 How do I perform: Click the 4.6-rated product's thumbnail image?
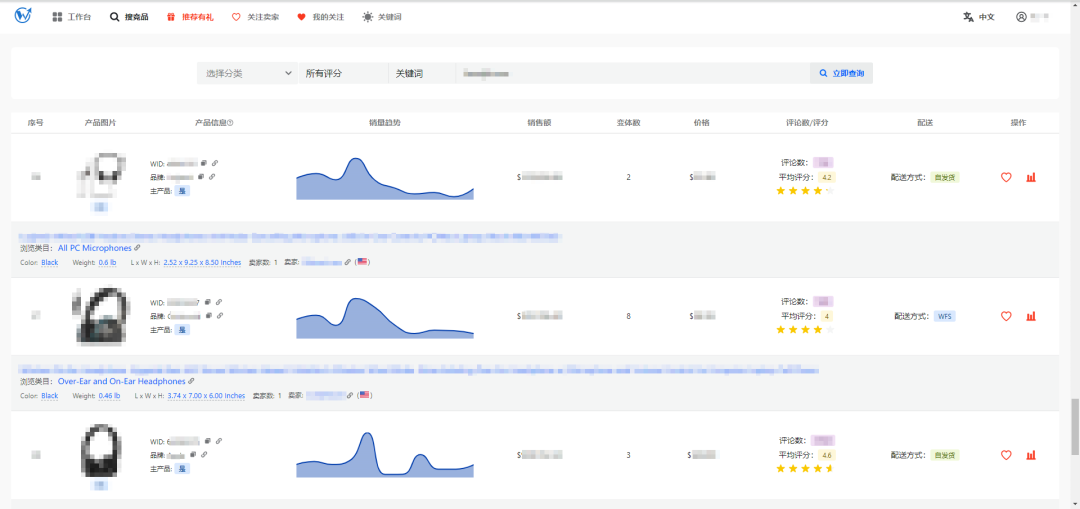102,452
